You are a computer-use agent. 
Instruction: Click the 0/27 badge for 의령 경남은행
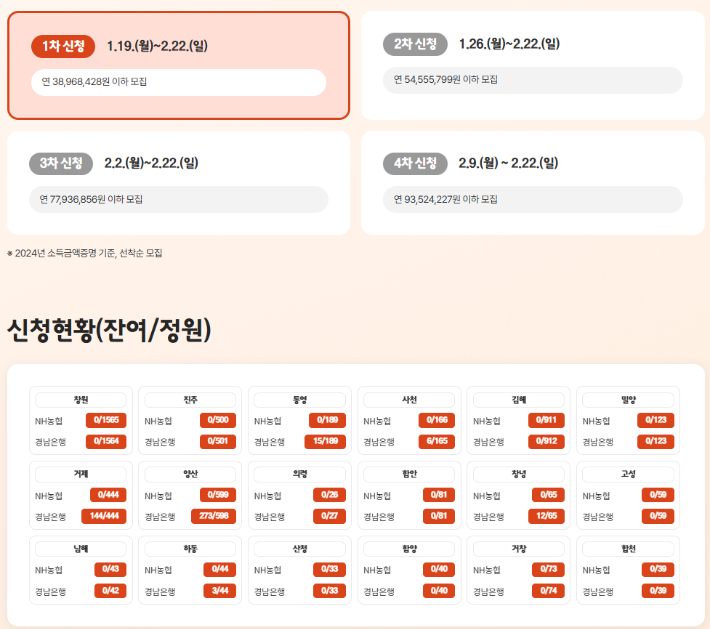[x=329, y=516]
